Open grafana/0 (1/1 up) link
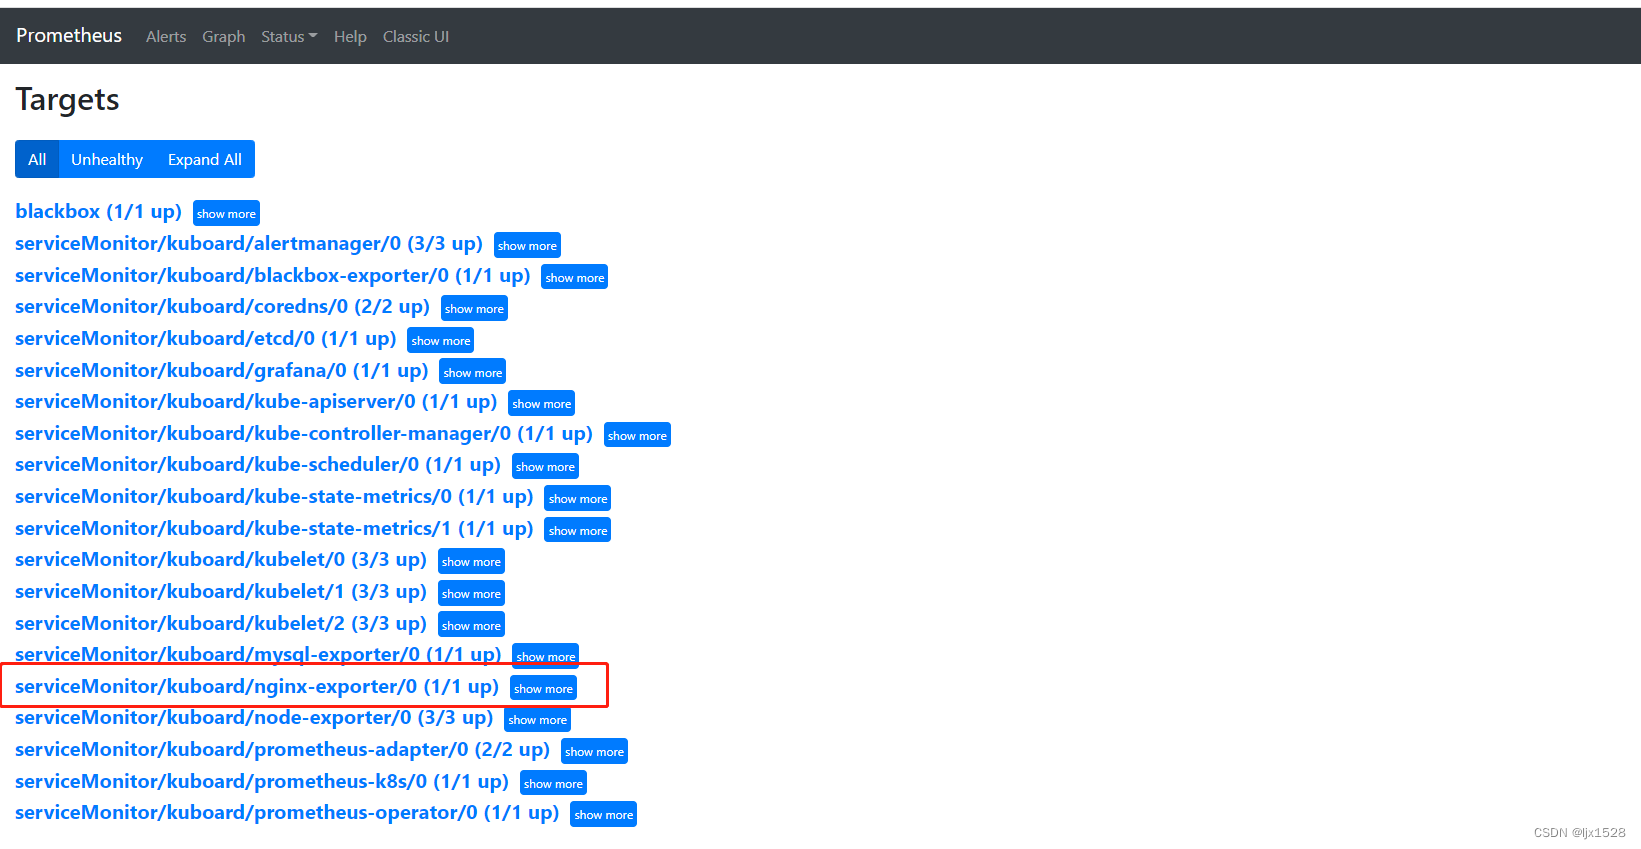This screenshot has height=849, width=1641. click(x=222, y=370)
